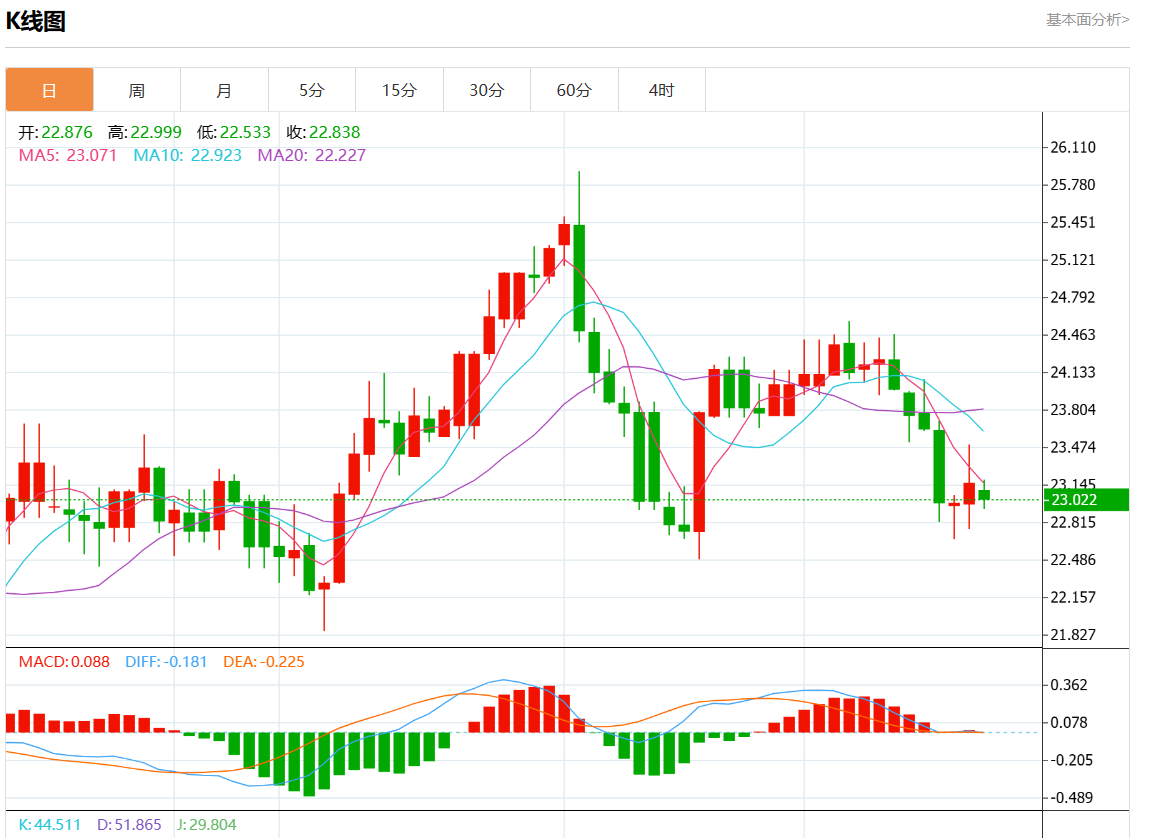Switch to the 周 weekly tab
Image resolution: width=1151 pixels, height=838 pixels.
pyautogui.click(x=137, y=90)
